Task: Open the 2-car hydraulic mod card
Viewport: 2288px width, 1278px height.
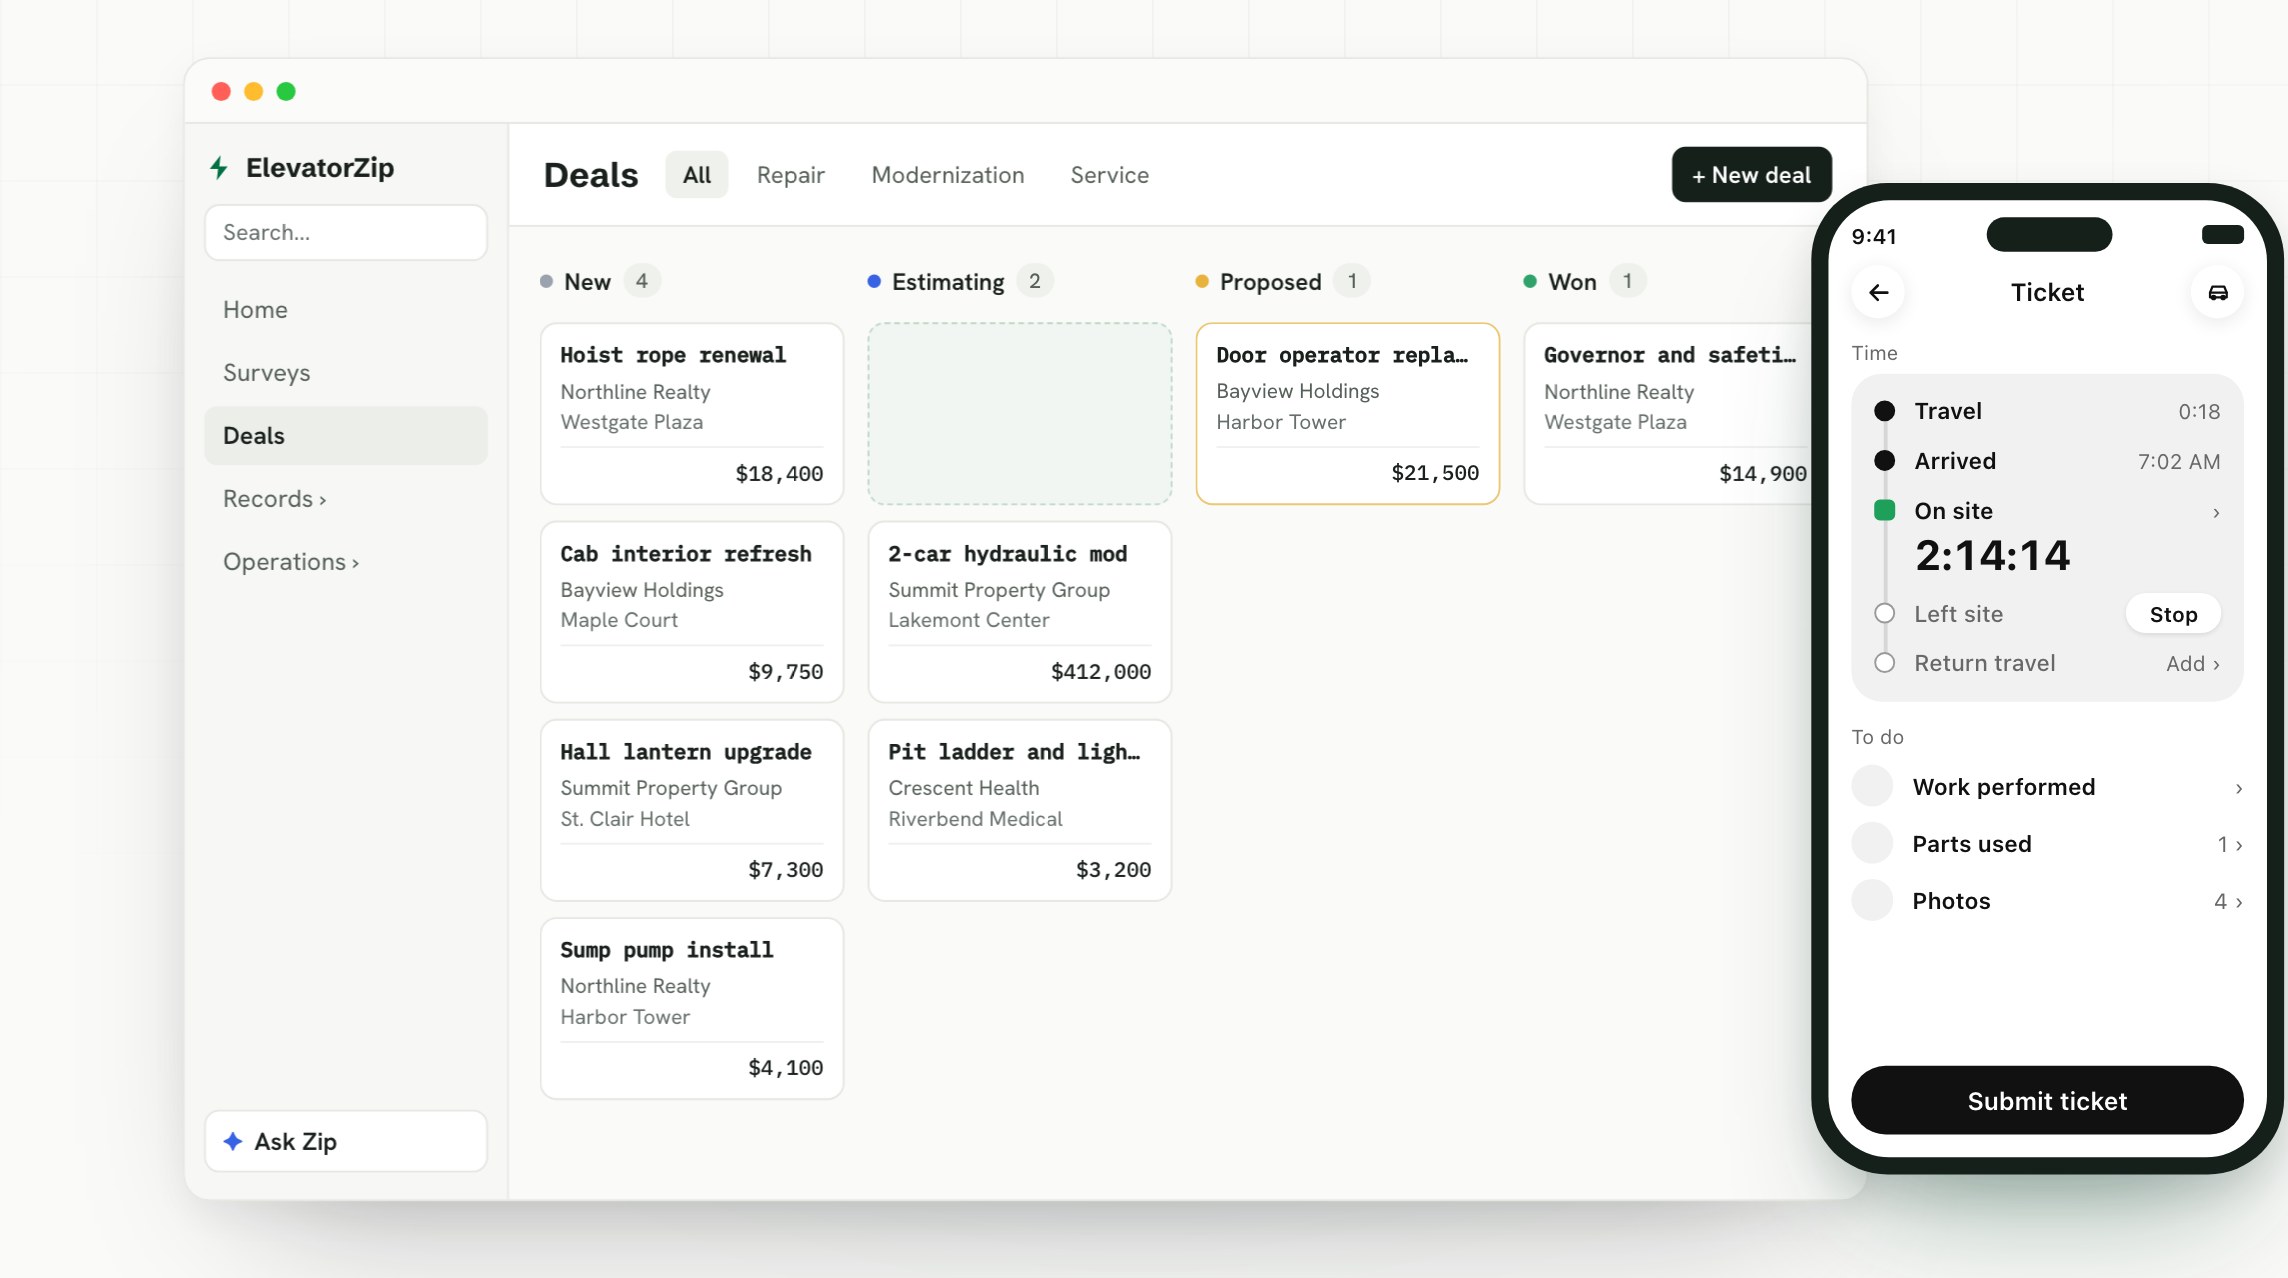Action: [x=1020, y=611]
